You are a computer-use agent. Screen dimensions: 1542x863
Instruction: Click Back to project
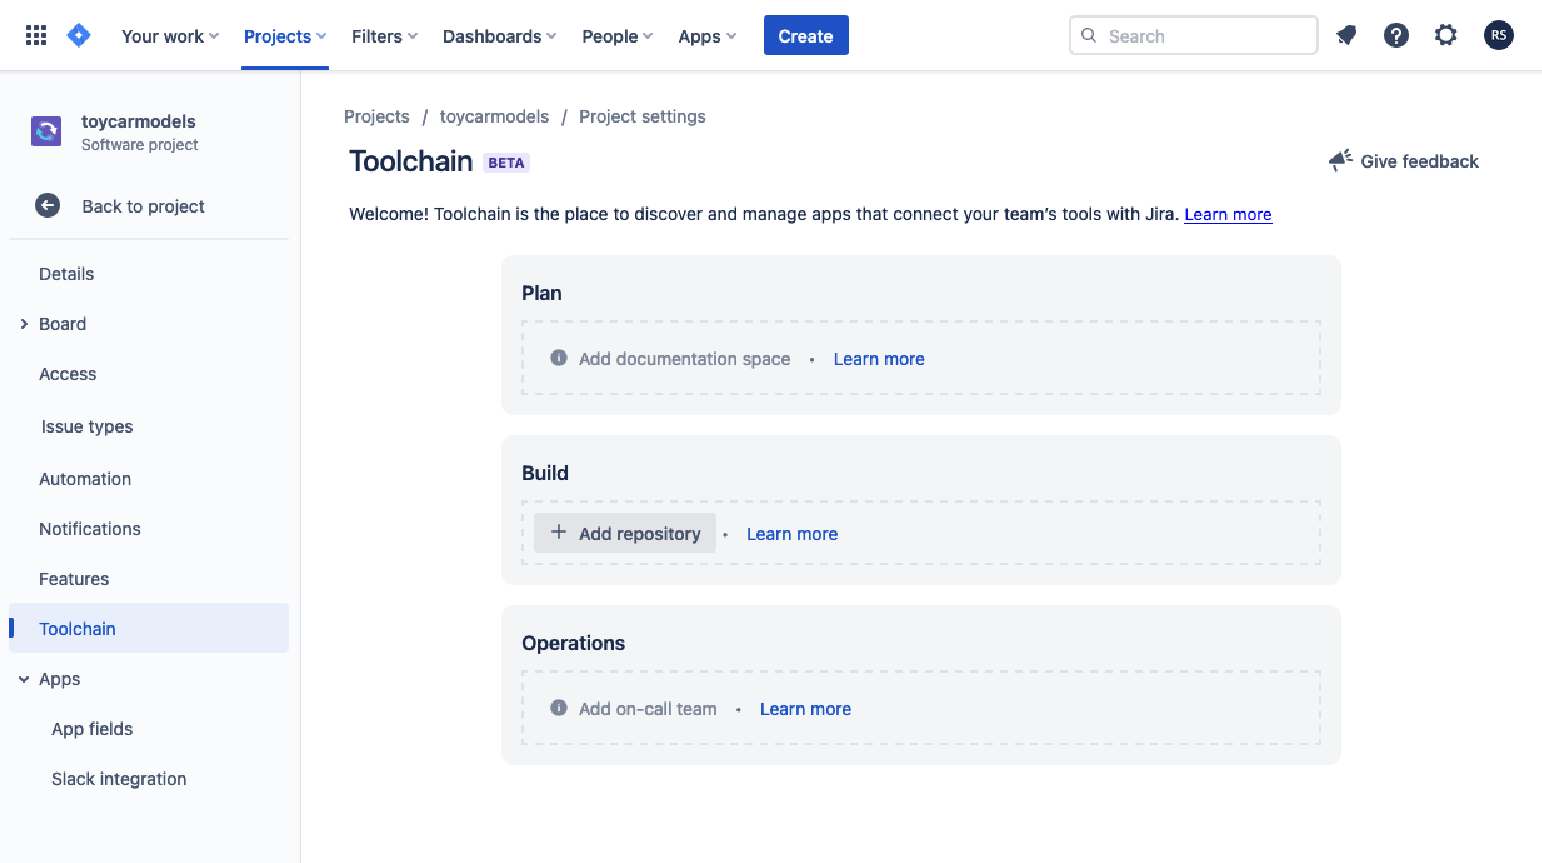pyautogui.click(x=143, y=206)
